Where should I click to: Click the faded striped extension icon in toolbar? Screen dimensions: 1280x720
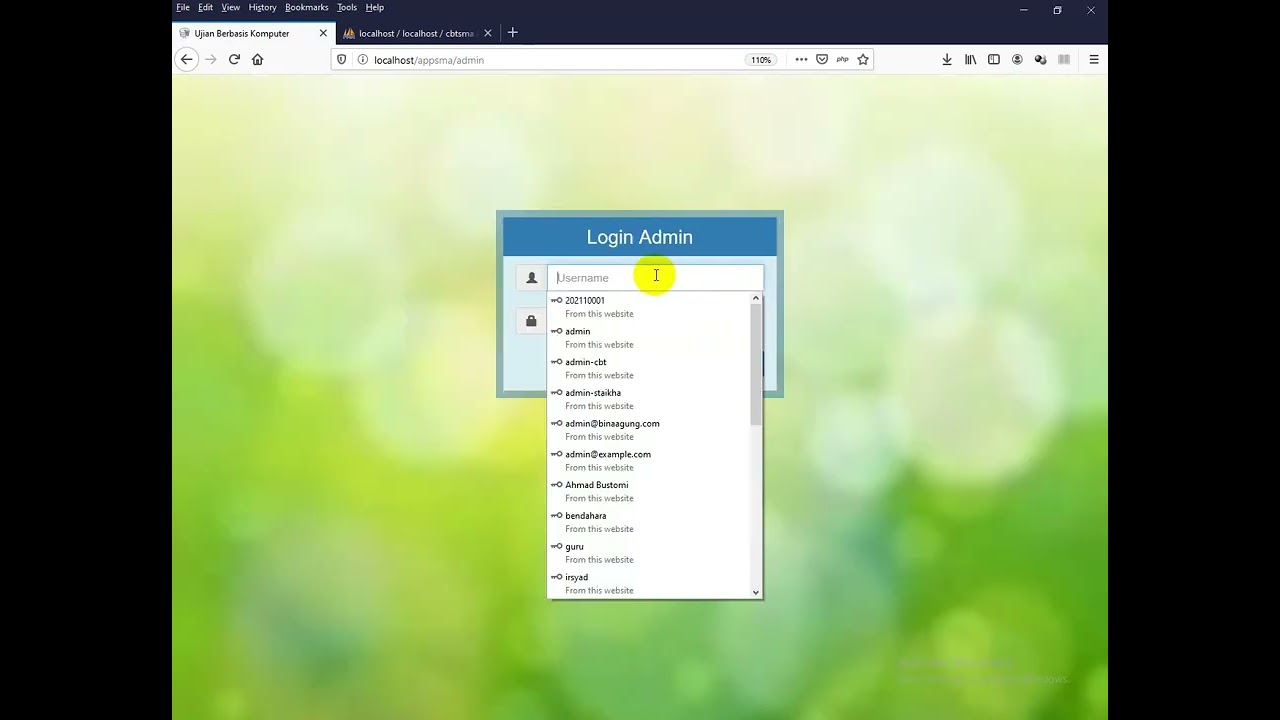click(x=1064, y=60)
